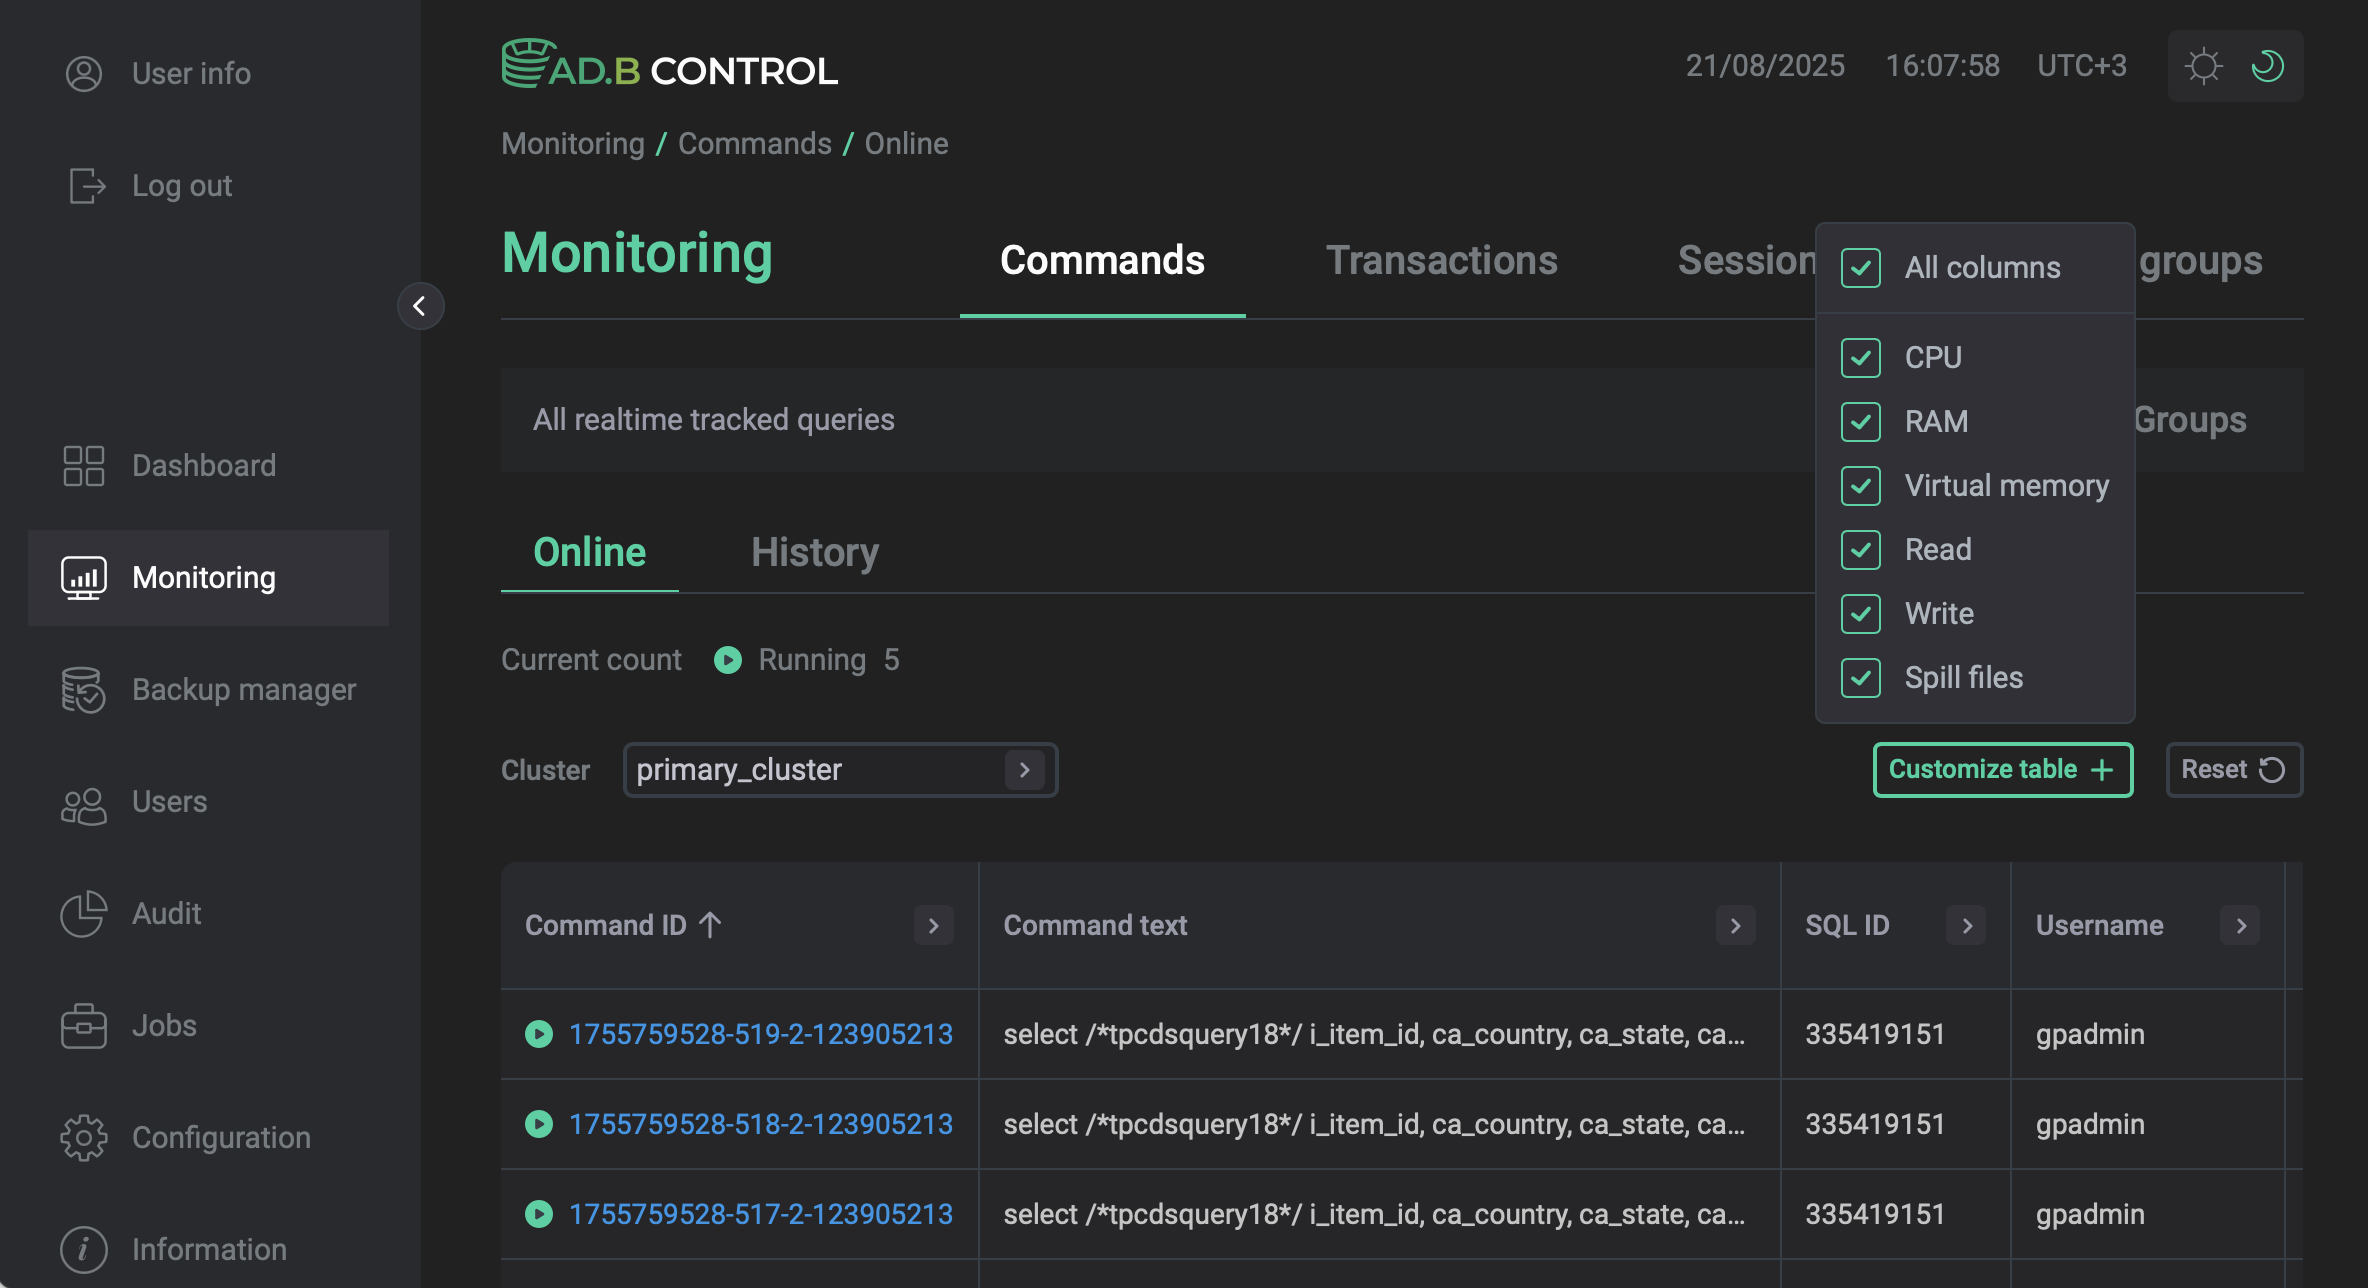
Task: Click the Configuration gear icon
Action: [83, 1138]
